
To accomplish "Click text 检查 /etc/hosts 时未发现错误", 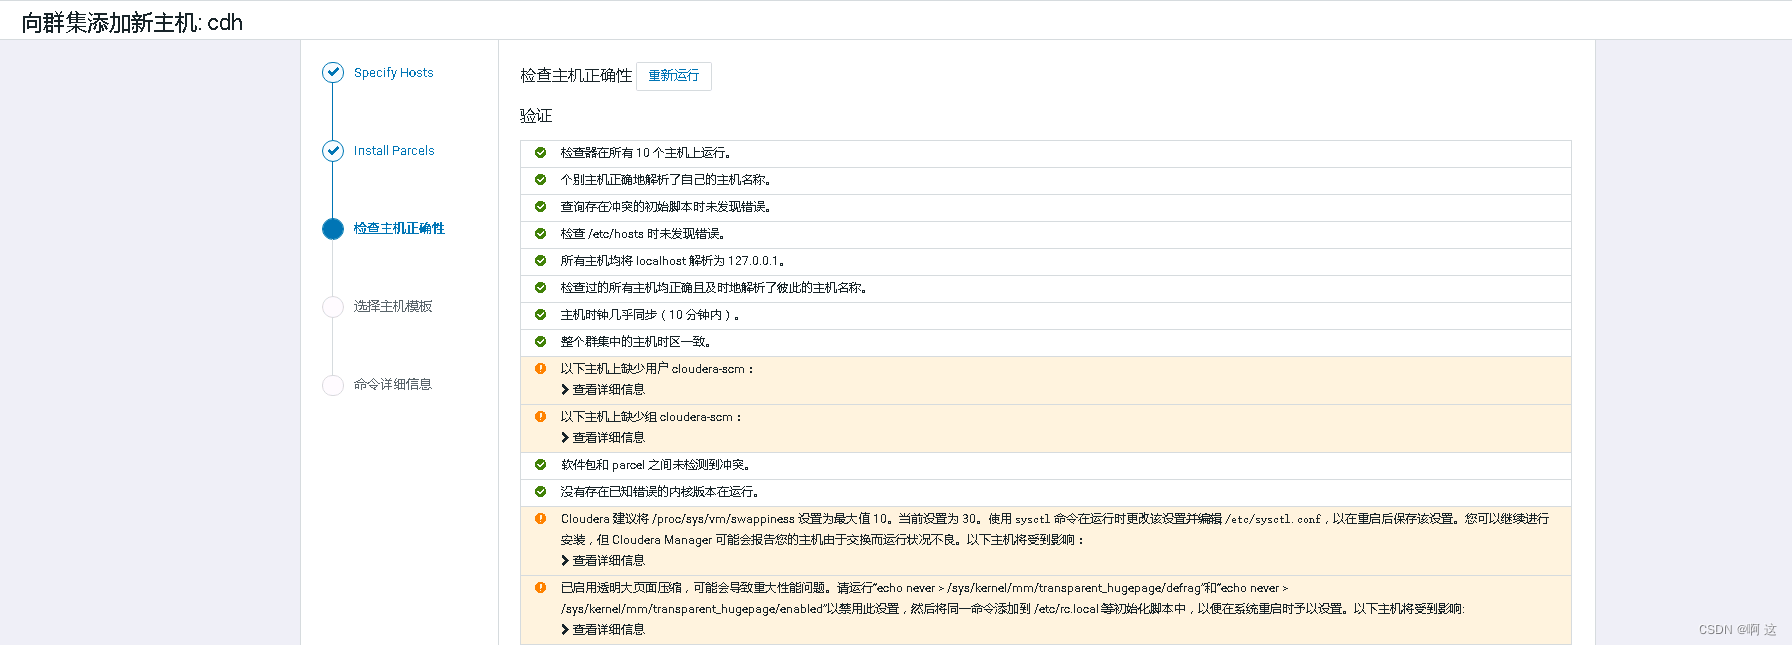I will [643, 234].
